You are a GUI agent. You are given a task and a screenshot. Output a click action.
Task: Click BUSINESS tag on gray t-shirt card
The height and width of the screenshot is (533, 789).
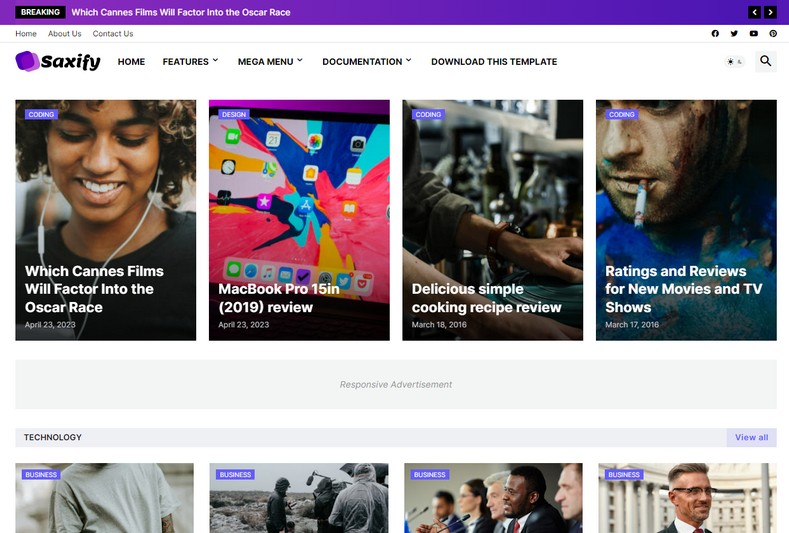(x=41, y=474)
